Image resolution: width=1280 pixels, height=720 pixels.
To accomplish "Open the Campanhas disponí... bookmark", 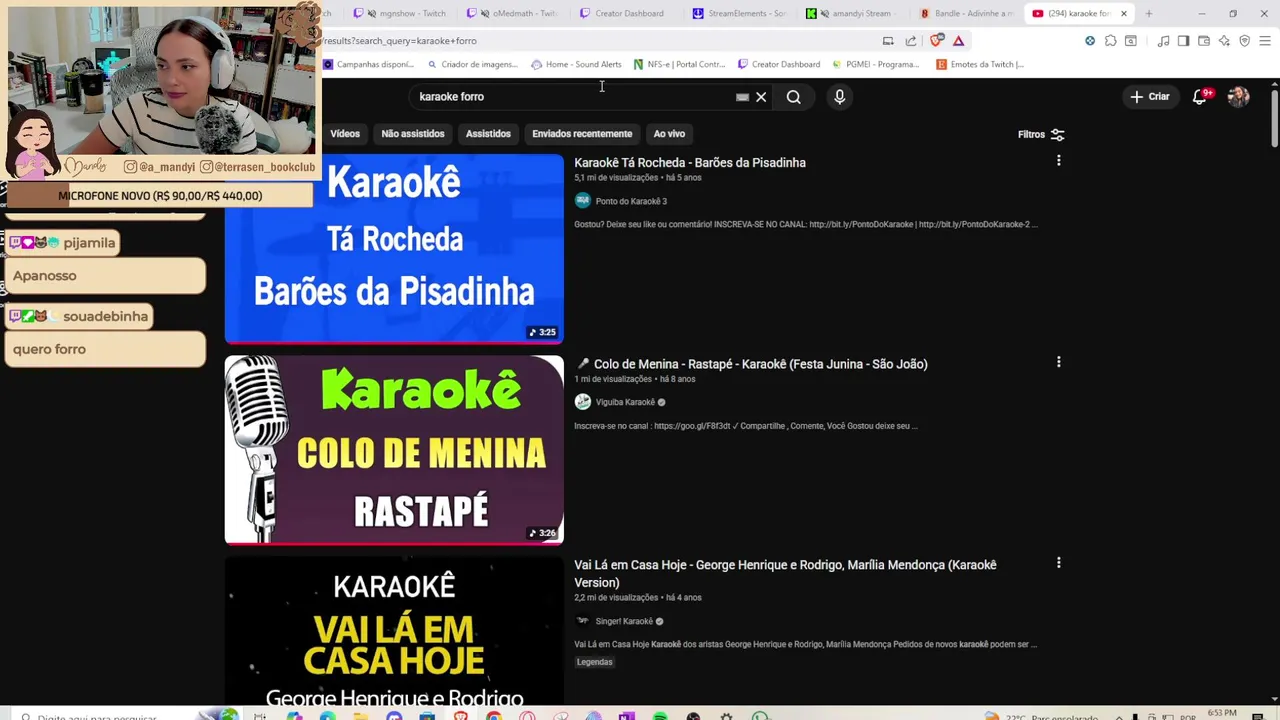I will (368, 64).
